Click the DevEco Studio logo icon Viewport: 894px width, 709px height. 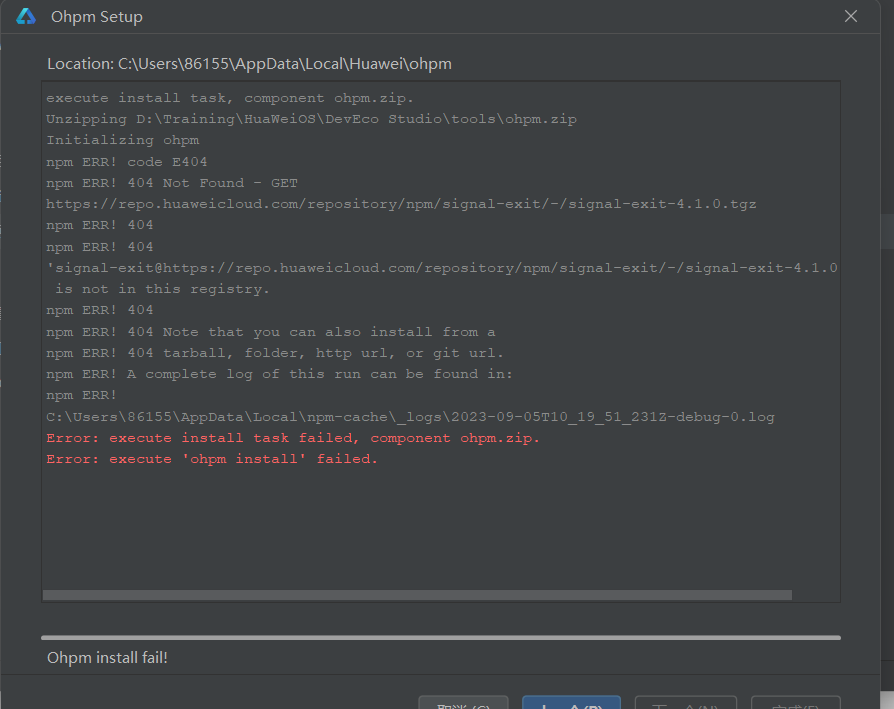(26, 17)
